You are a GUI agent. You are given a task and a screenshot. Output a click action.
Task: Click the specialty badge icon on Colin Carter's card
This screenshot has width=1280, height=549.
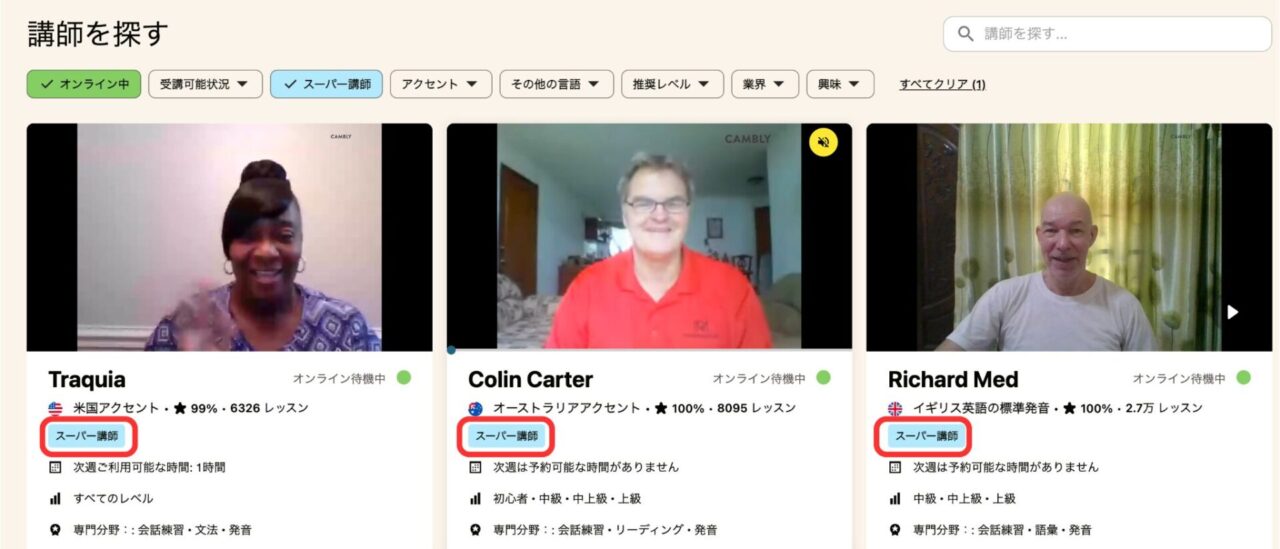coord(476,529)
